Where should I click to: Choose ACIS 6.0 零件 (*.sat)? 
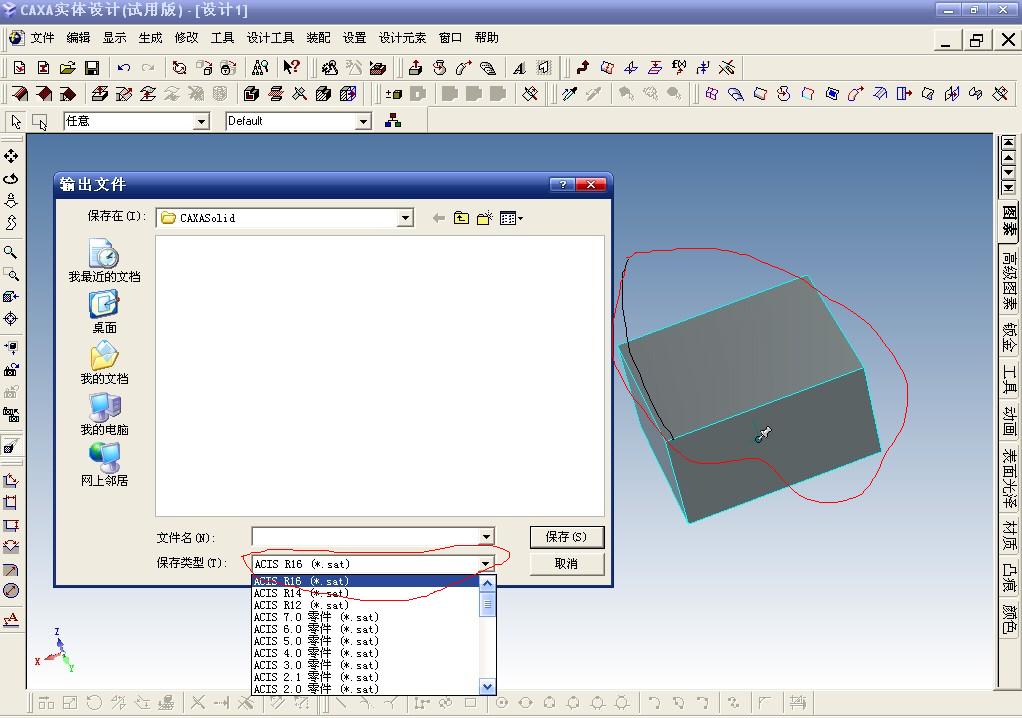coord(366,629)
